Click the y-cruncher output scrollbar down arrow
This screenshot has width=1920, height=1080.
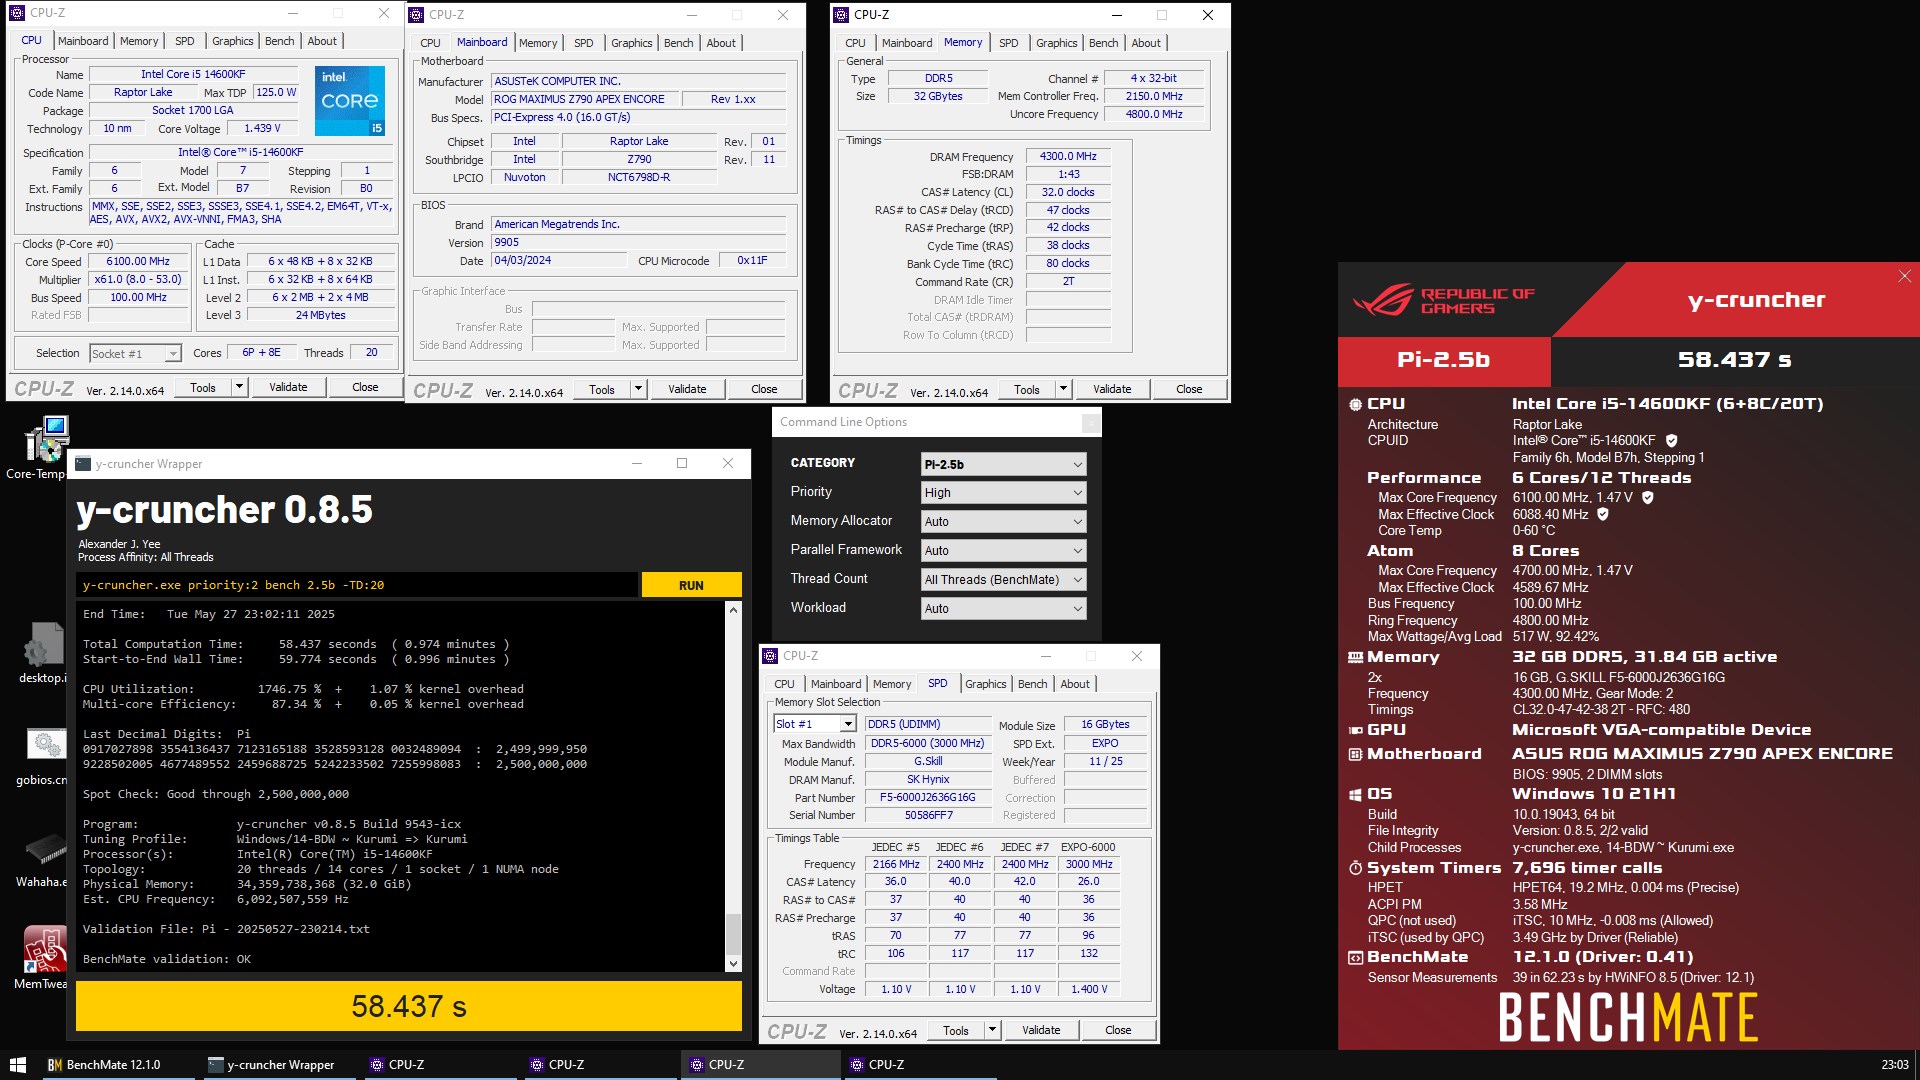pos(733,964)
